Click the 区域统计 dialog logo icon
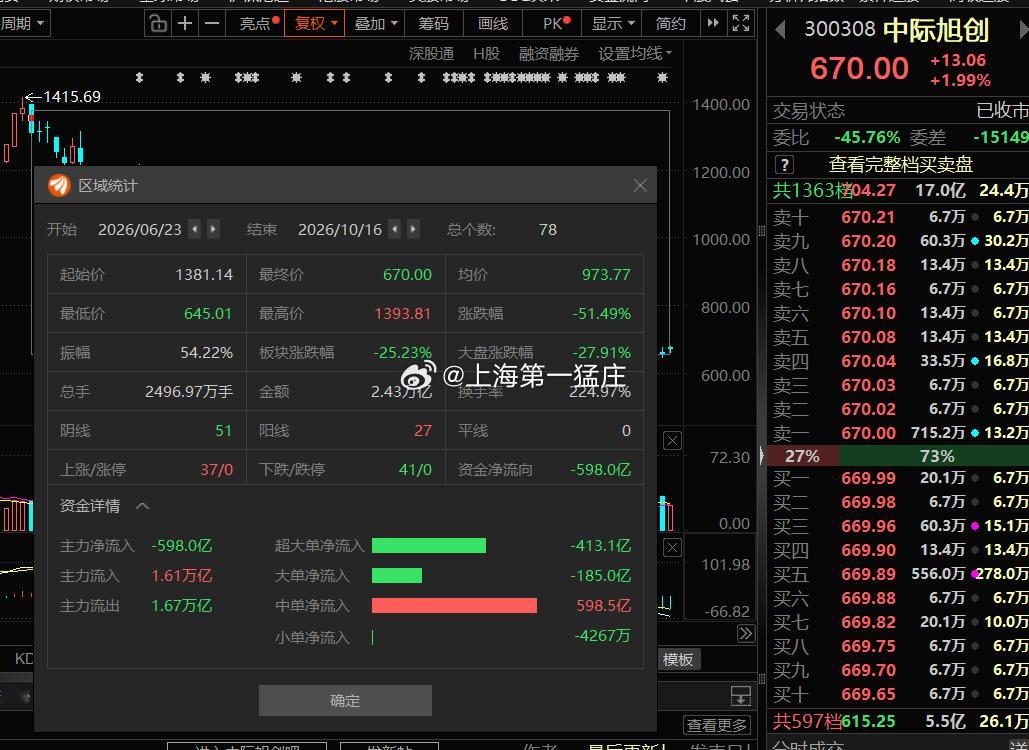 [59, 186]
